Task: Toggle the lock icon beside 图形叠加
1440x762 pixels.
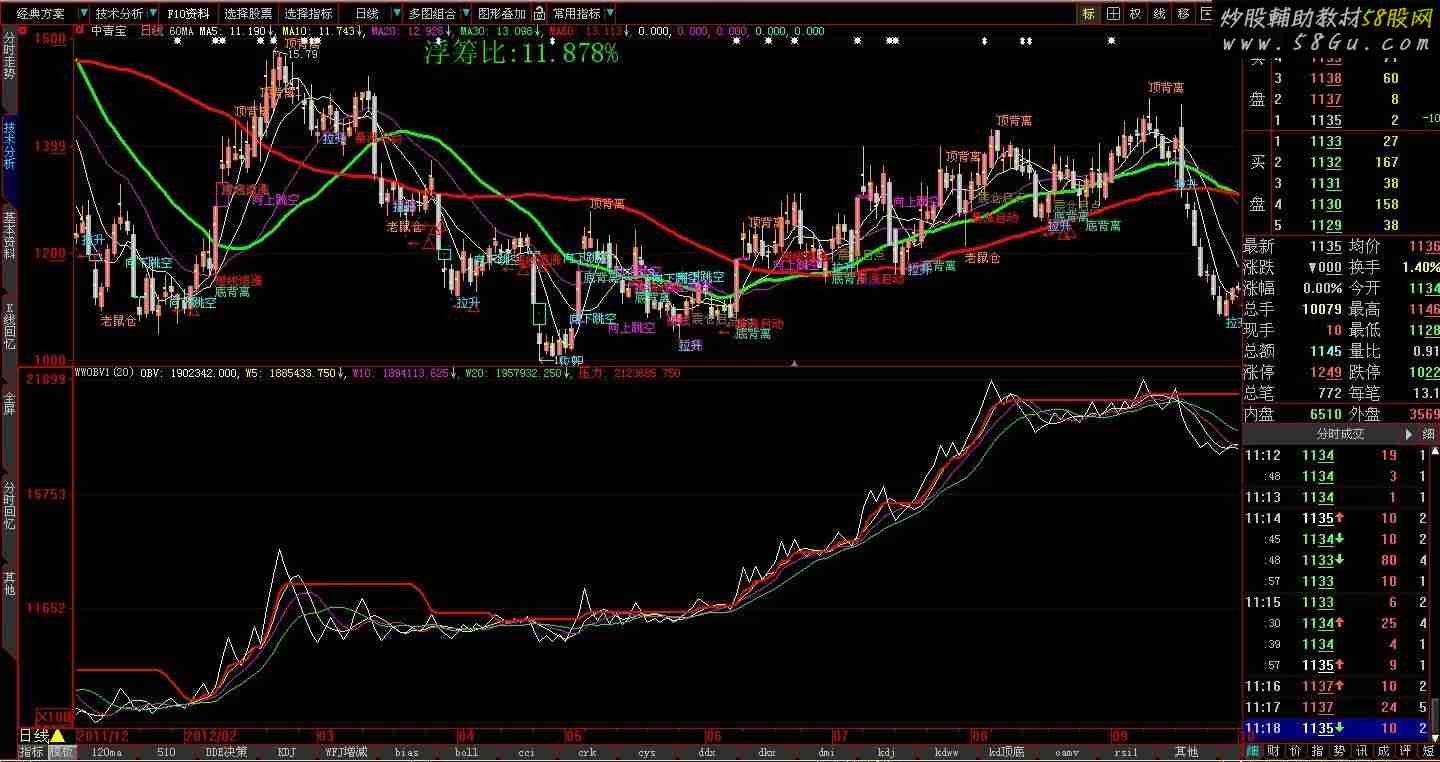Action: tap(540, 14)
